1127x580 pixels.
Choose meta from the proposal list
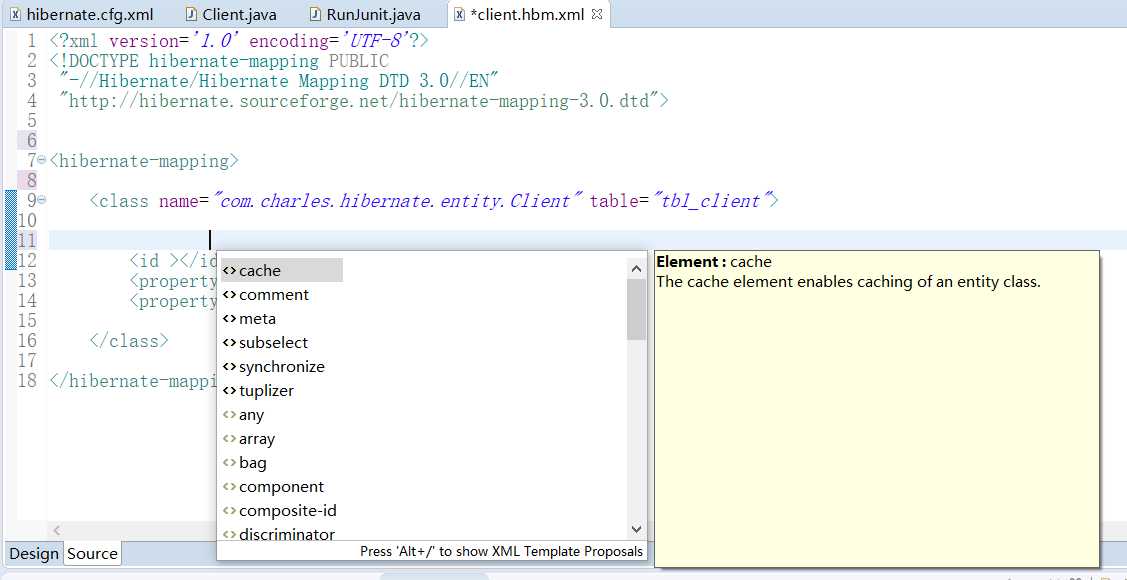point(257,318)
